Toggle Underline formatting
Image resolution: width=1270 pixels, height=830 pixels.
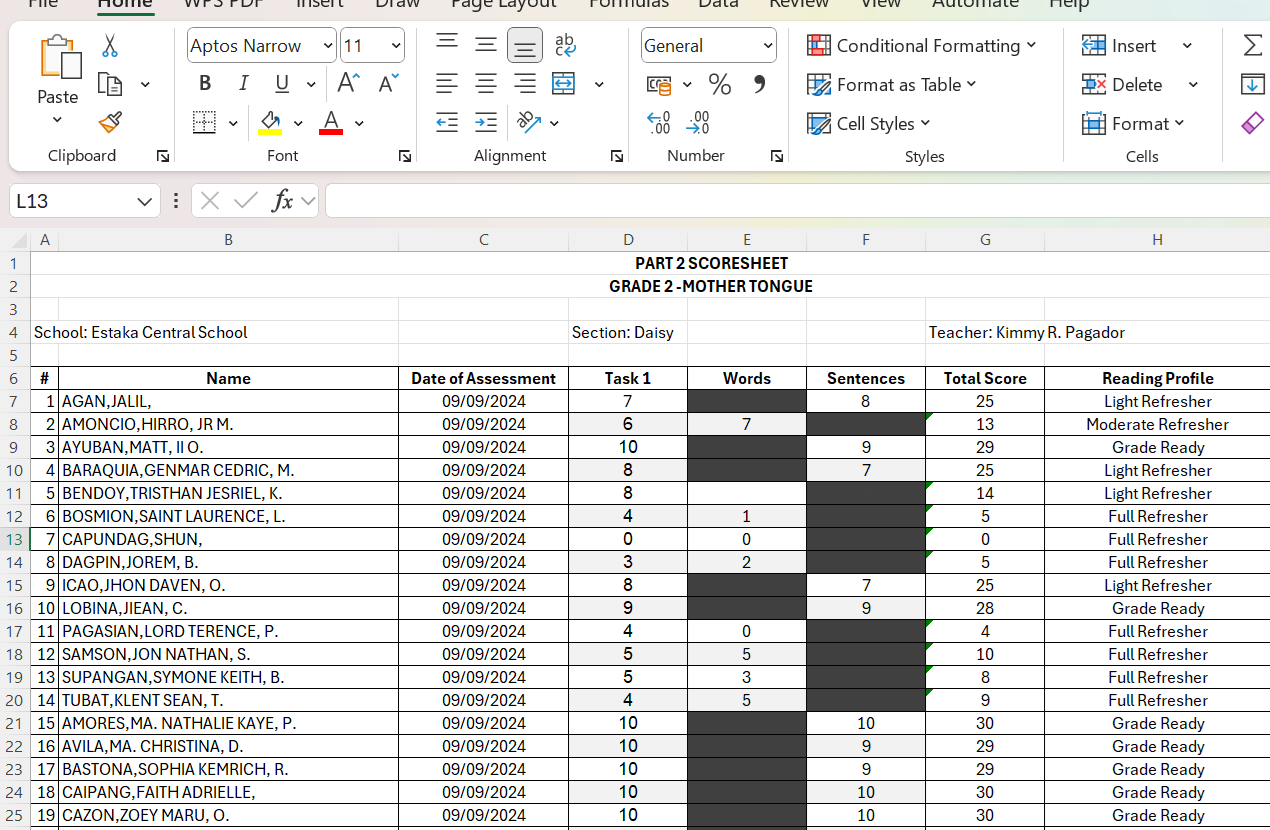(282, 84)
